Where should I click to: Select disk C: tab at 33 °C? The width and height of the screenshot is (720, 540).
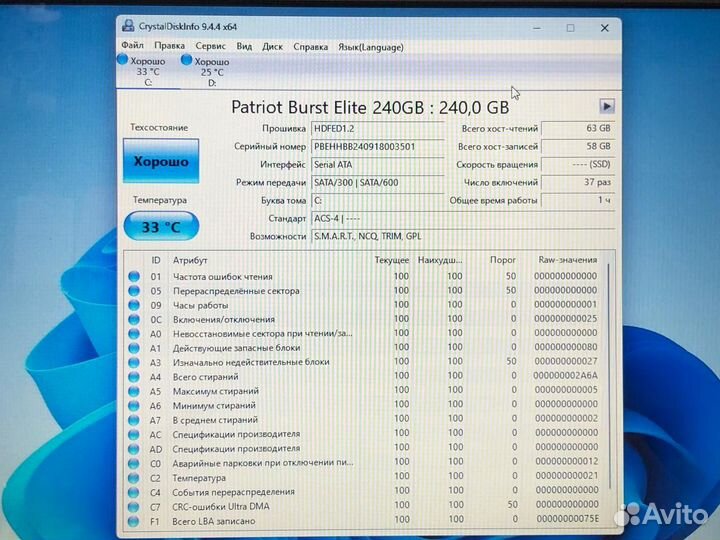tap(148, 71)
